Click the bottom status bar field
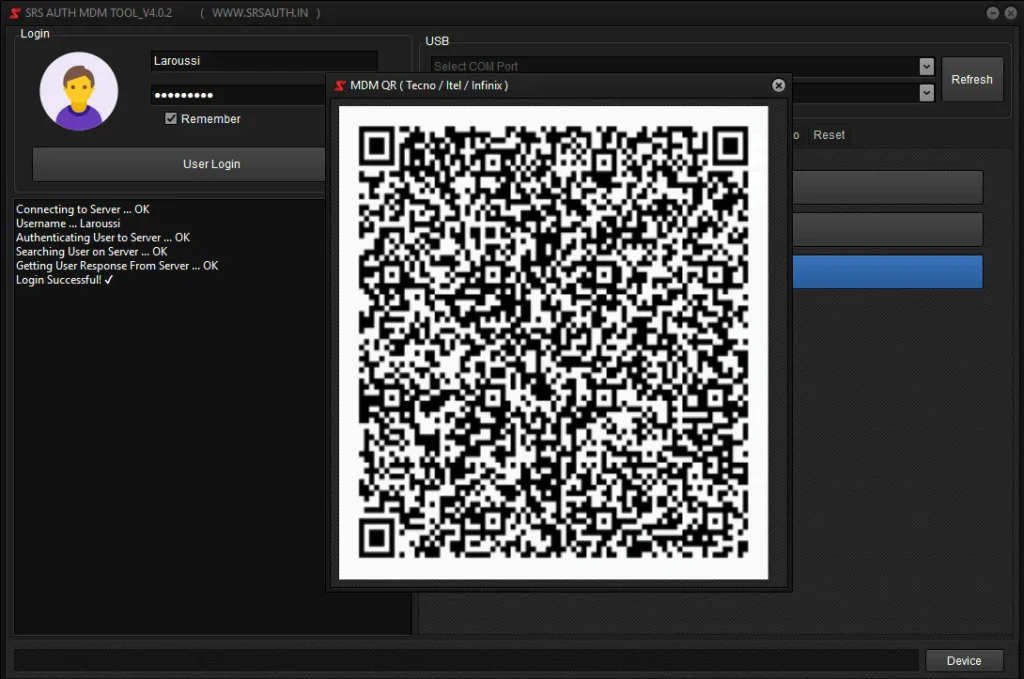This screenshot has width=1024, height=679. pyautogui.click(x=466, y=661)
